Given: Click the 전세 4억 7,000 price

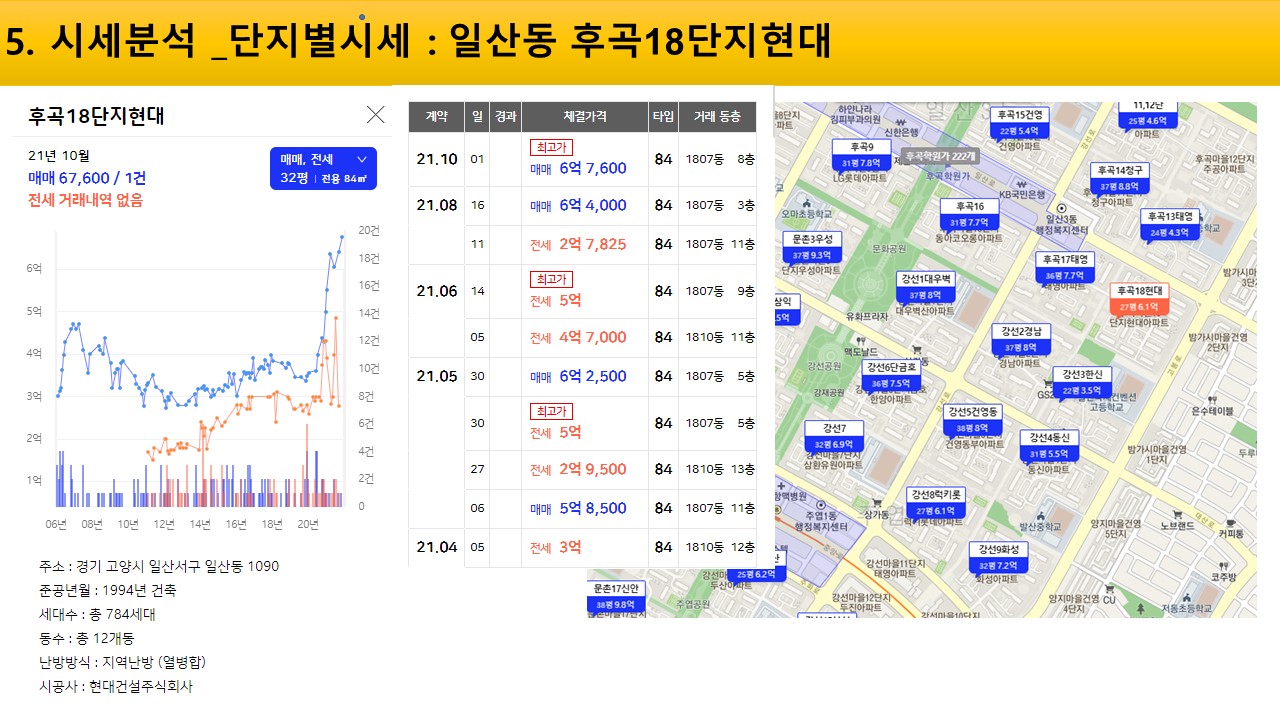Looking at the screenshot, I should (578, 337).
